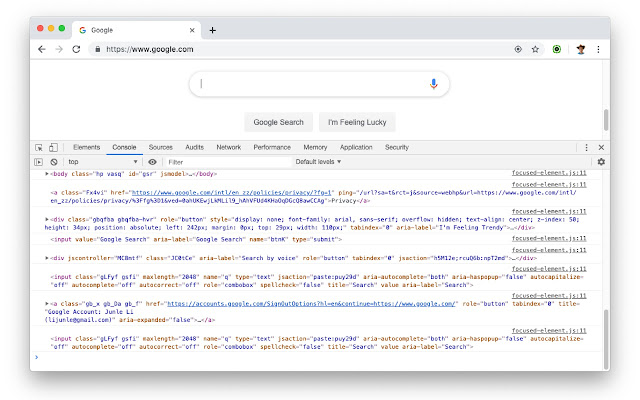Bookmark this page with the star icon
Image resolution: width=640 pixels, height=400 pixels.
point(535,49)
